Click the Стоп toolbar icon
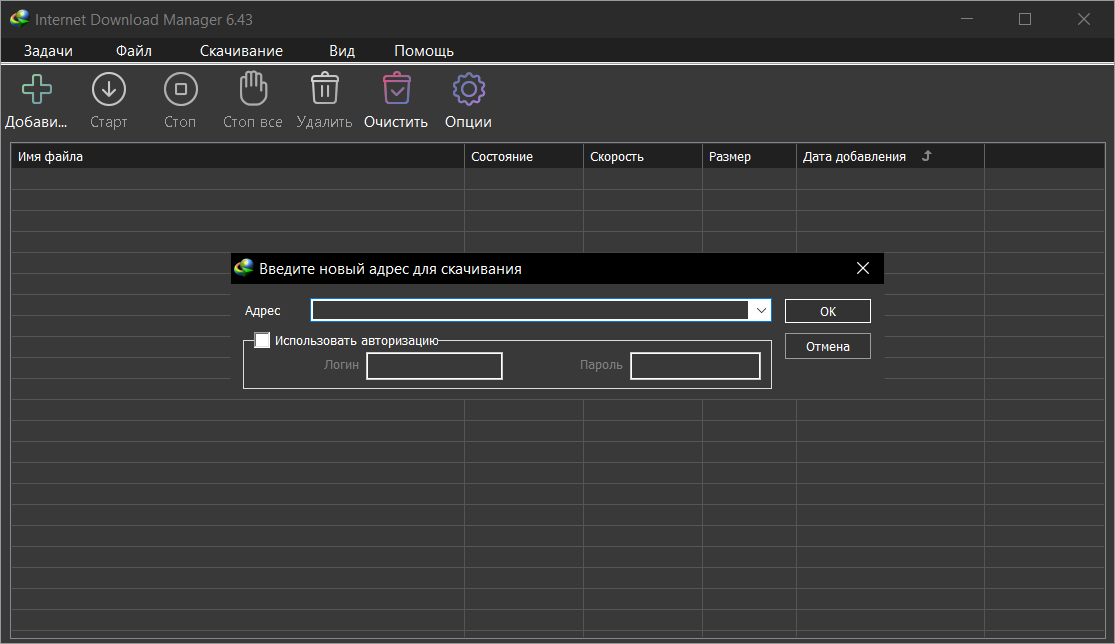 (181, 90)
